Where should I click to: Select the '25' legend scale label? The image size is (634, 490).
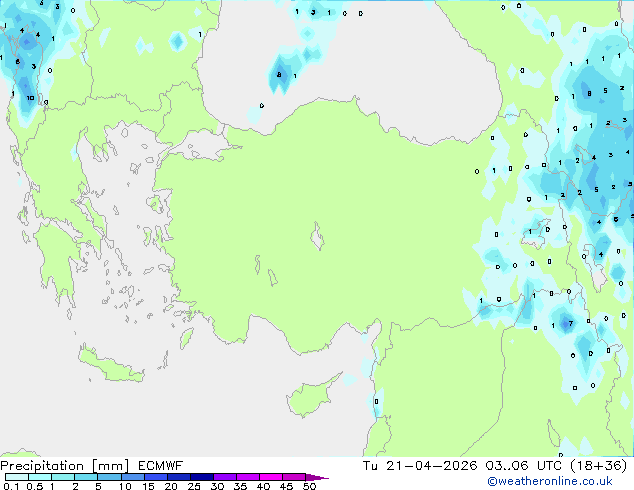pos(194,486)
